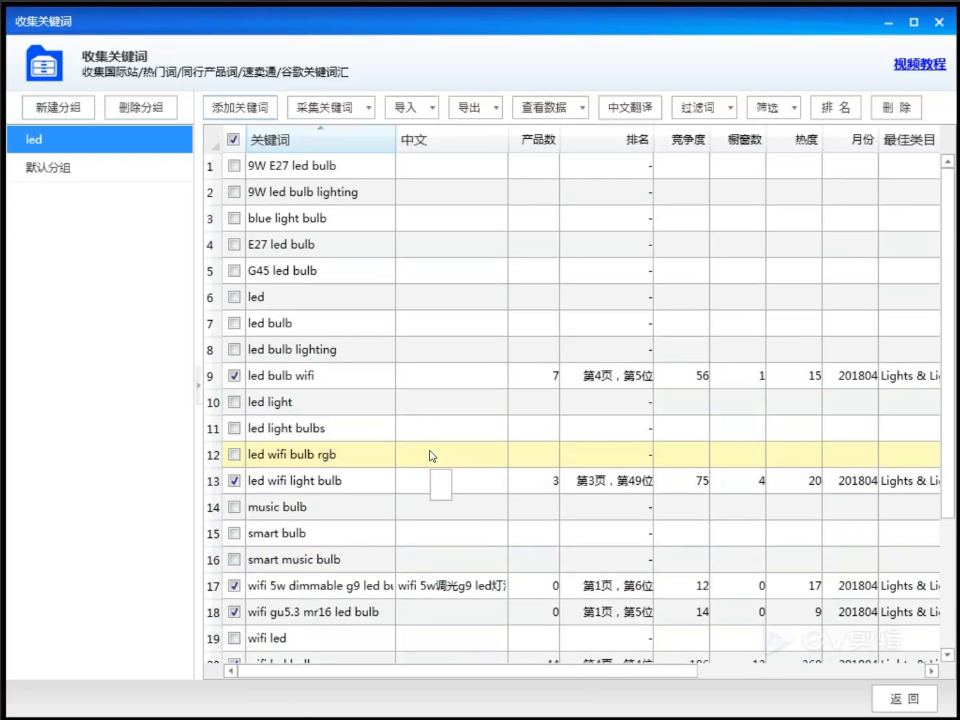The image size is (960, 720).
Task: Check the led wifi bulb rgb row
Action: pyautogui.click(x=234, y=454)
